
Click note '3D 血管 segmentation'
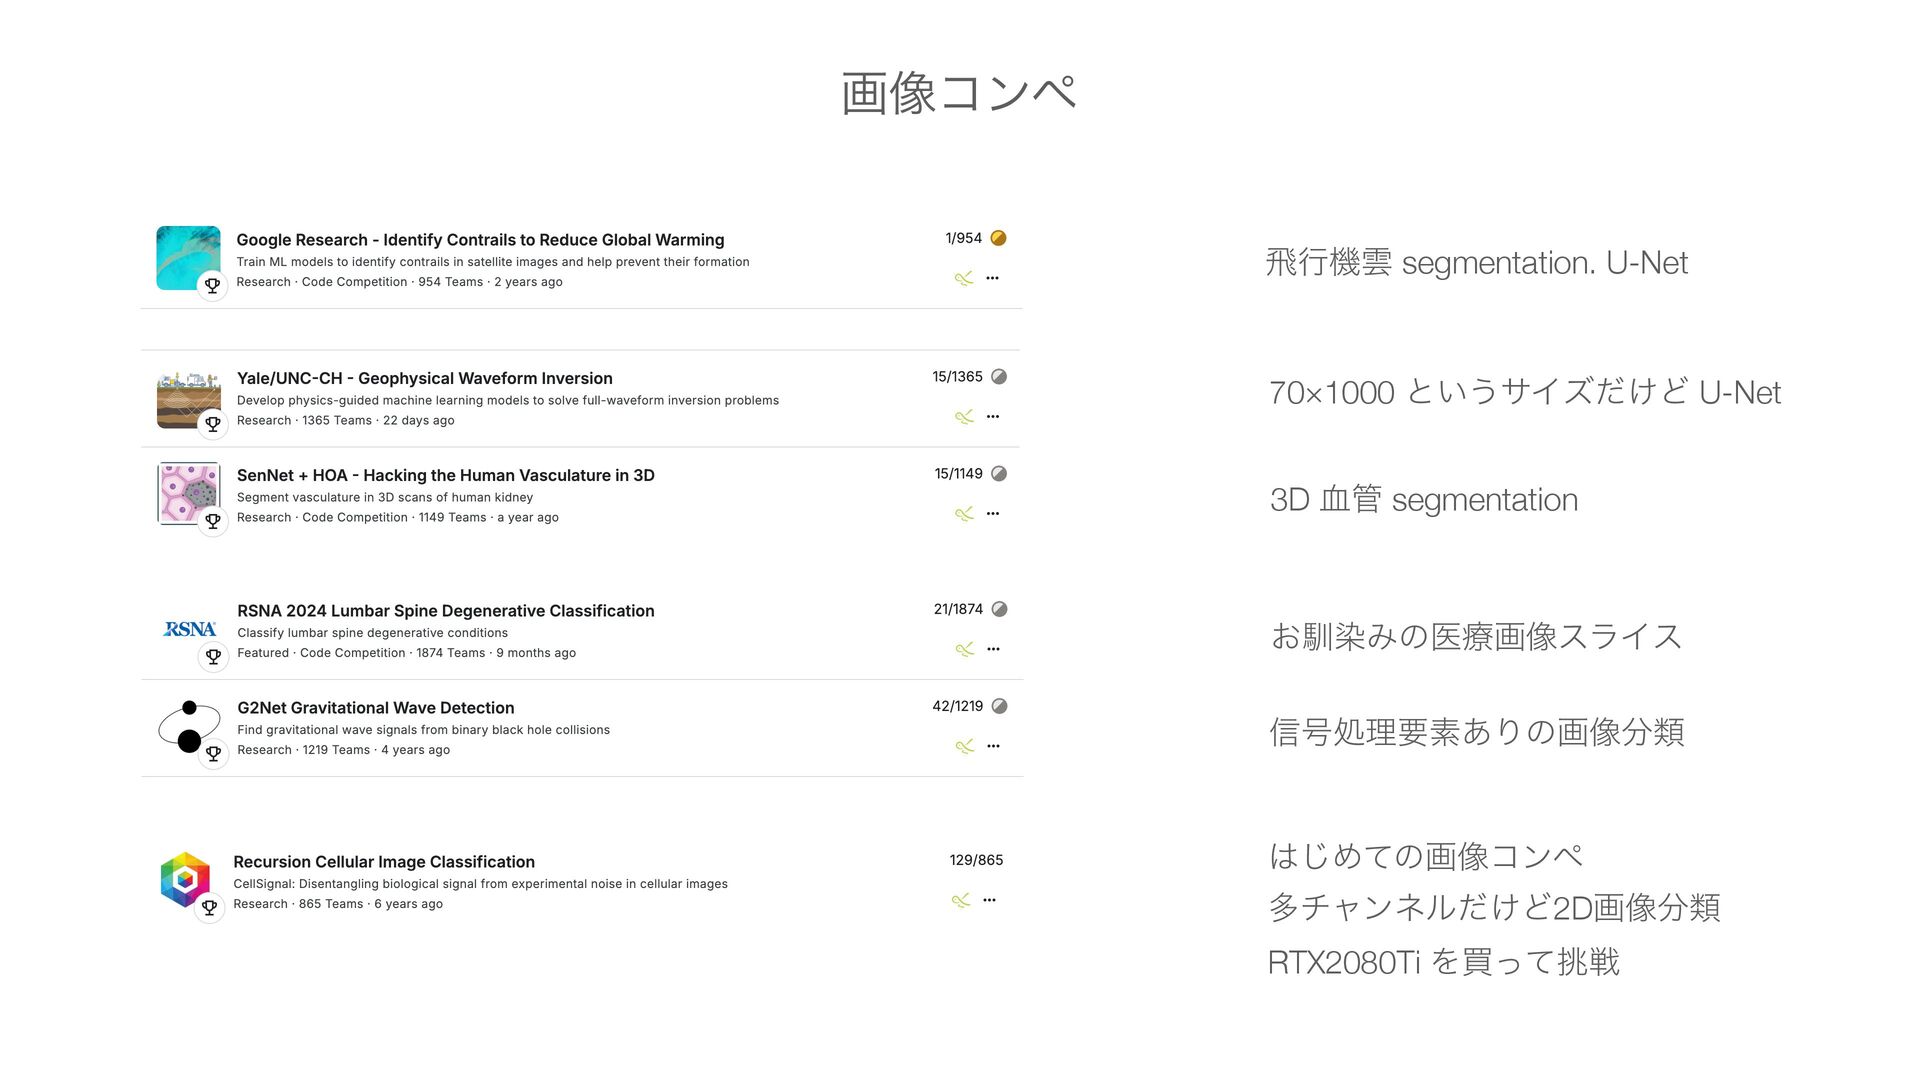point(1424,499)
